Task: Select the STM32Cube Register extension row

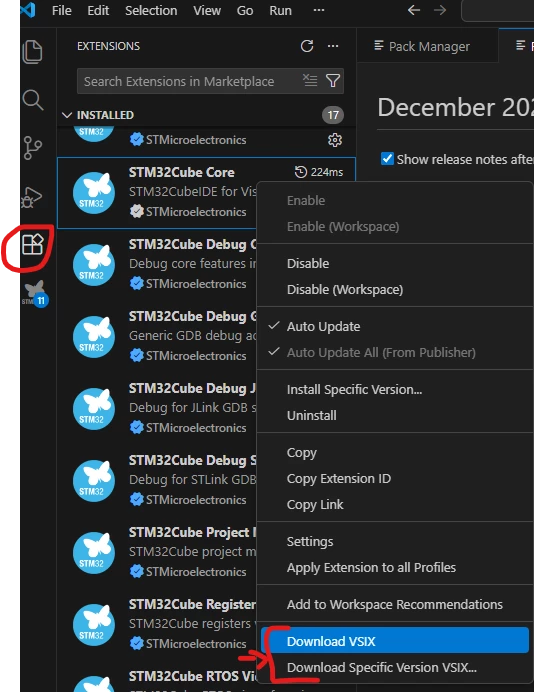Action: [x=158, y=624]
